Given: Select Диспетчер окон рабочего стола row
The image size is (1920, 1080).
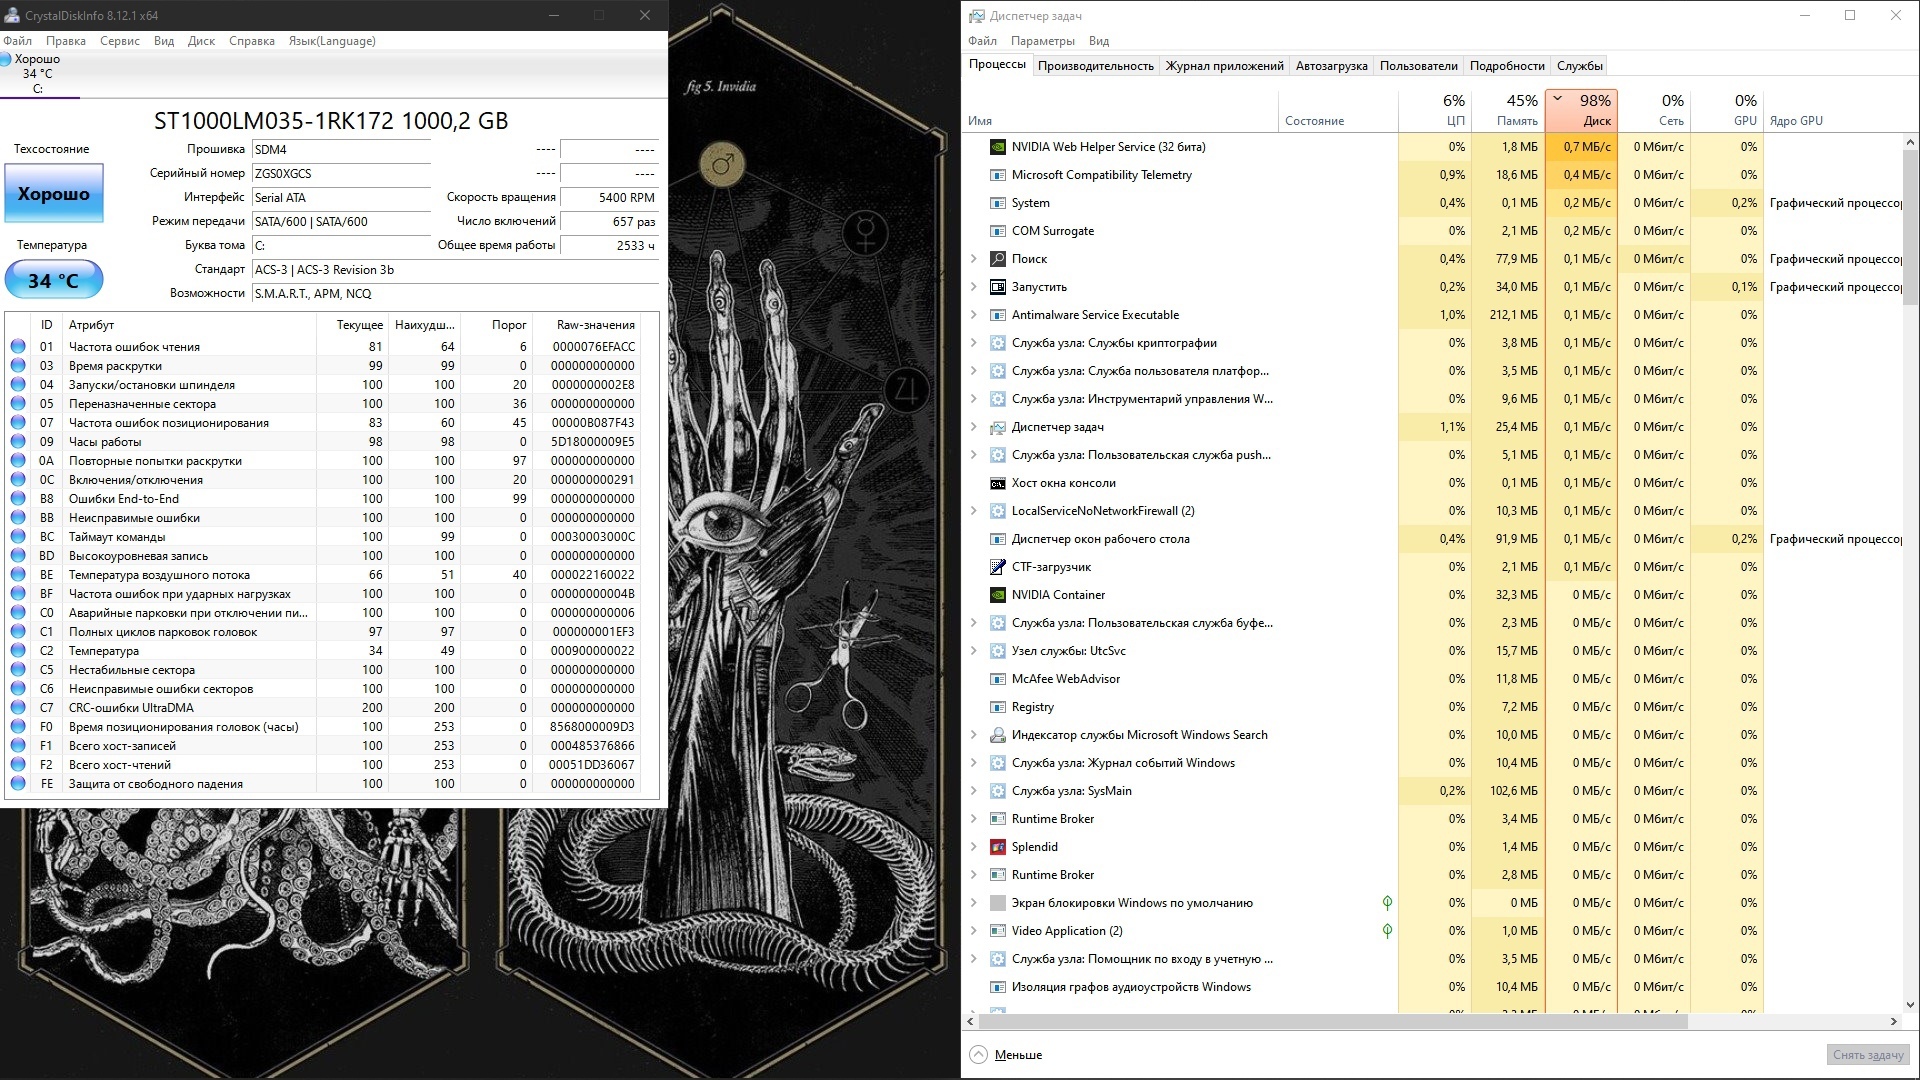Looking at the screenshot, I should pos(1432,539).
